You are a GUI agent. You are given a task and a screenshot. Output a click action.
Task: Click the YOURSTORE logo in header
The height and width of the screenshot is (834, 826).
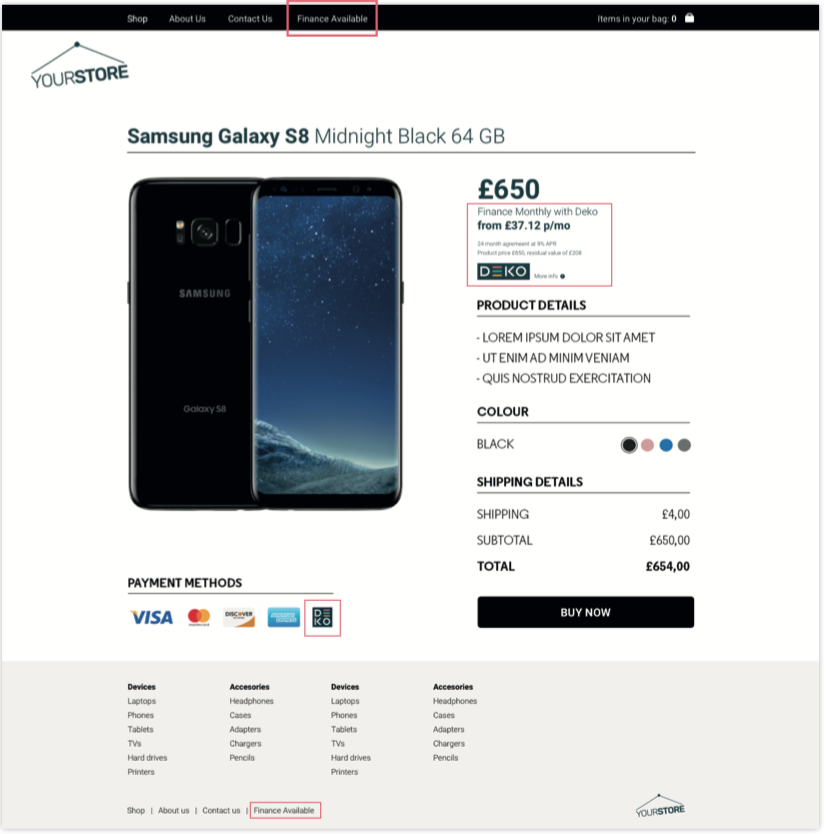click(x=80, y=65)
